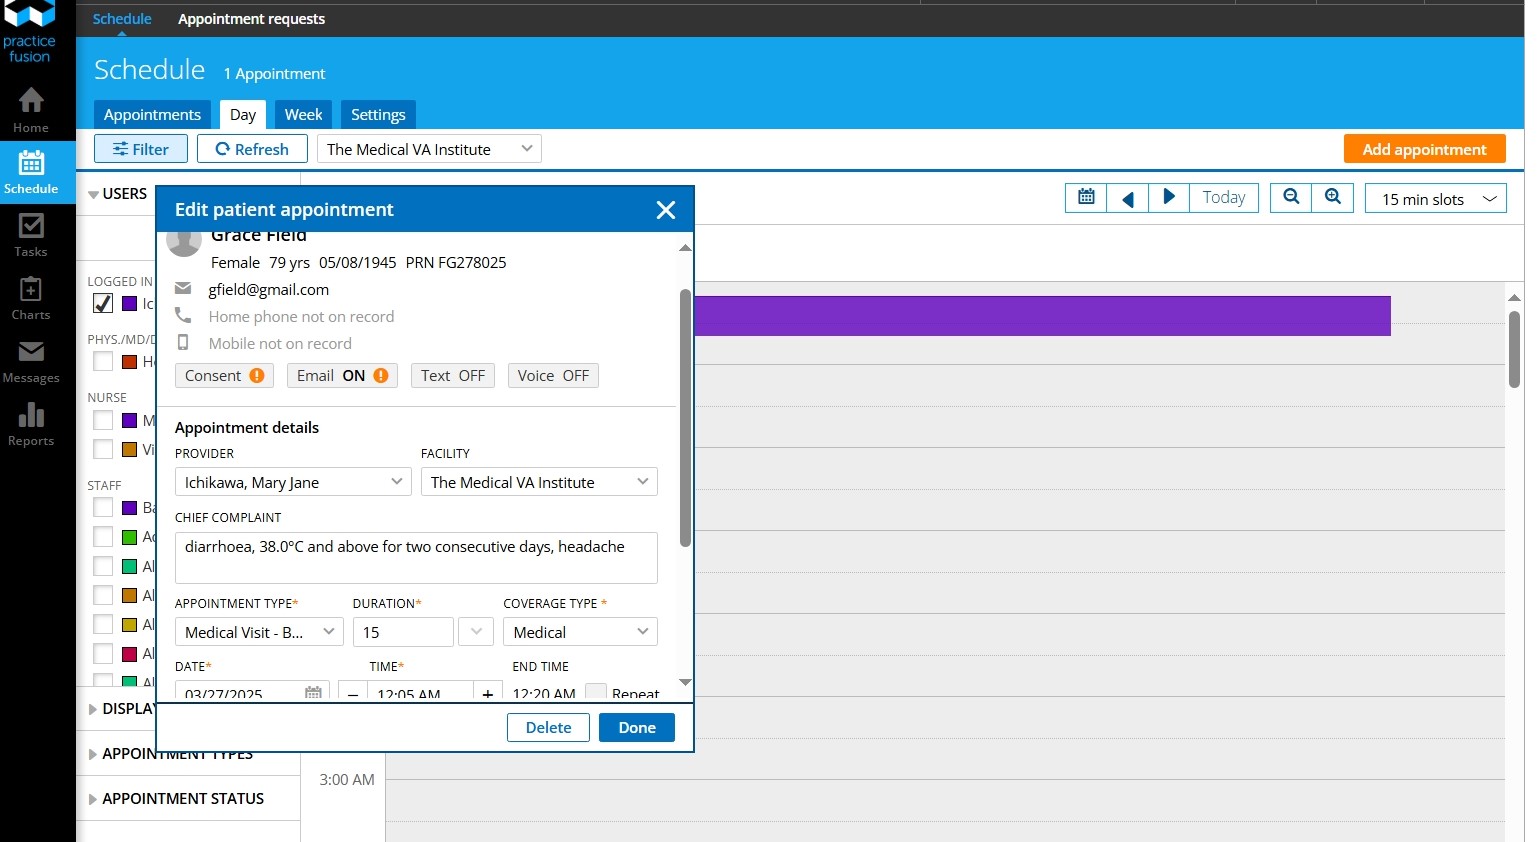Image resolution: width=1537 pixels, height=842 pixels.
Task: Go to previous day with left arrow
Action: [1128, 197]
